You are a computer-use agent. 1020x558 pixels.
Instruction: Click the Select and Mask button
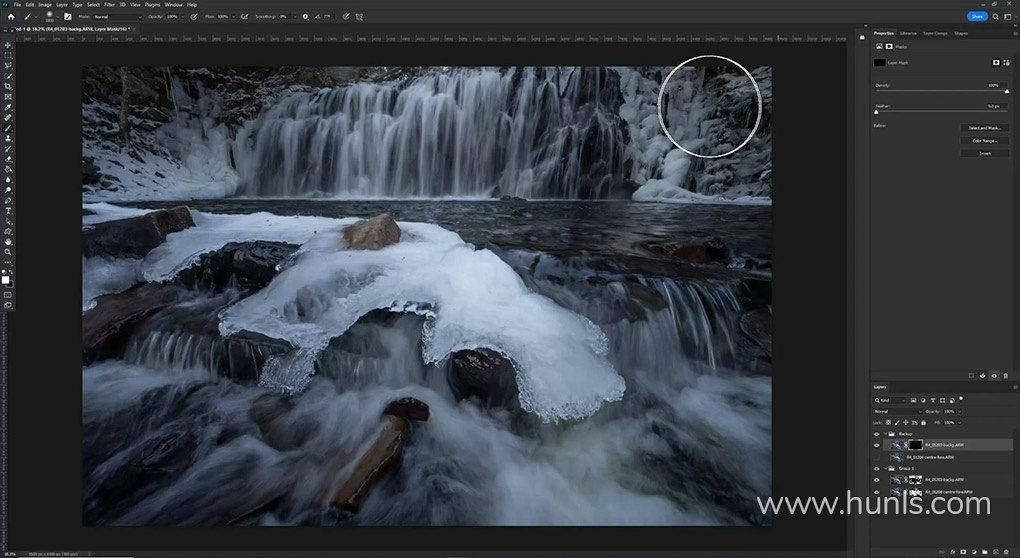983,128
